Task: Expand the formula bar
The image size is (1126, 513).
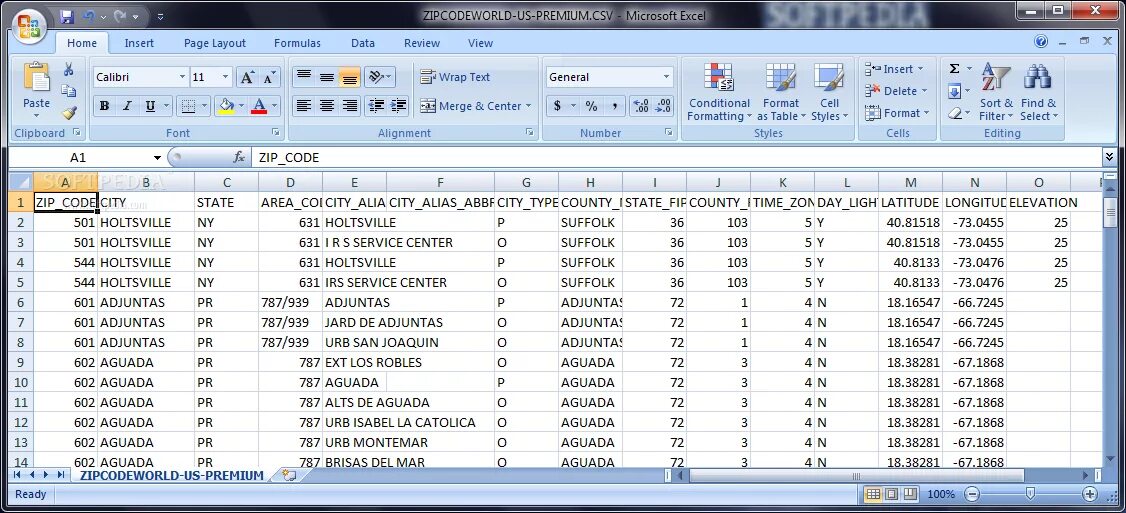Action: coord(1109,157)
